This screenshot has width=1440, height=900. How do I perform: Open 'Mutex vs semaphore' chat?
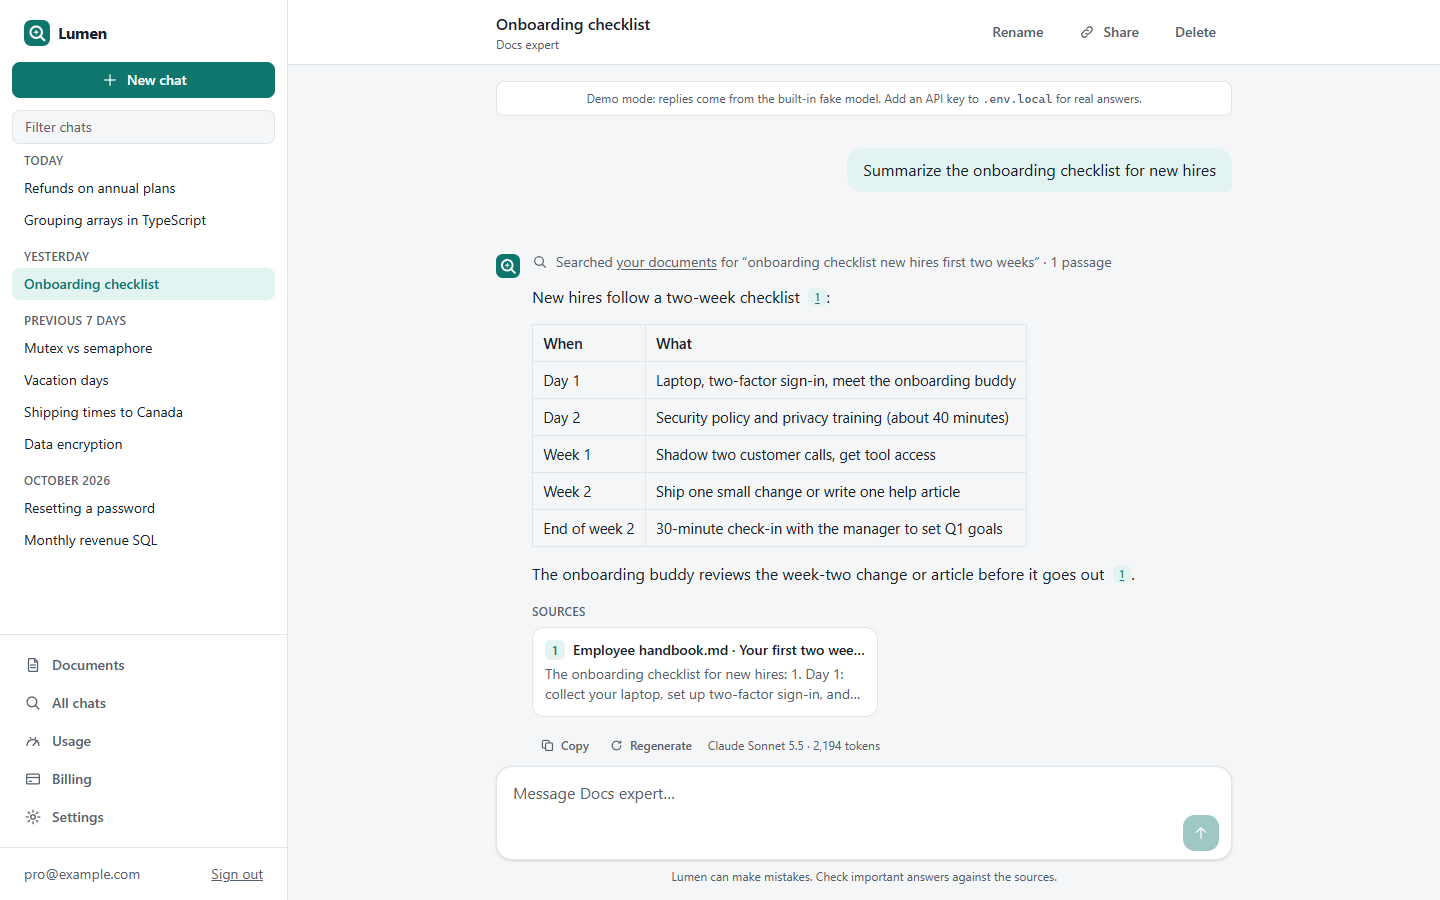[143, 348]
